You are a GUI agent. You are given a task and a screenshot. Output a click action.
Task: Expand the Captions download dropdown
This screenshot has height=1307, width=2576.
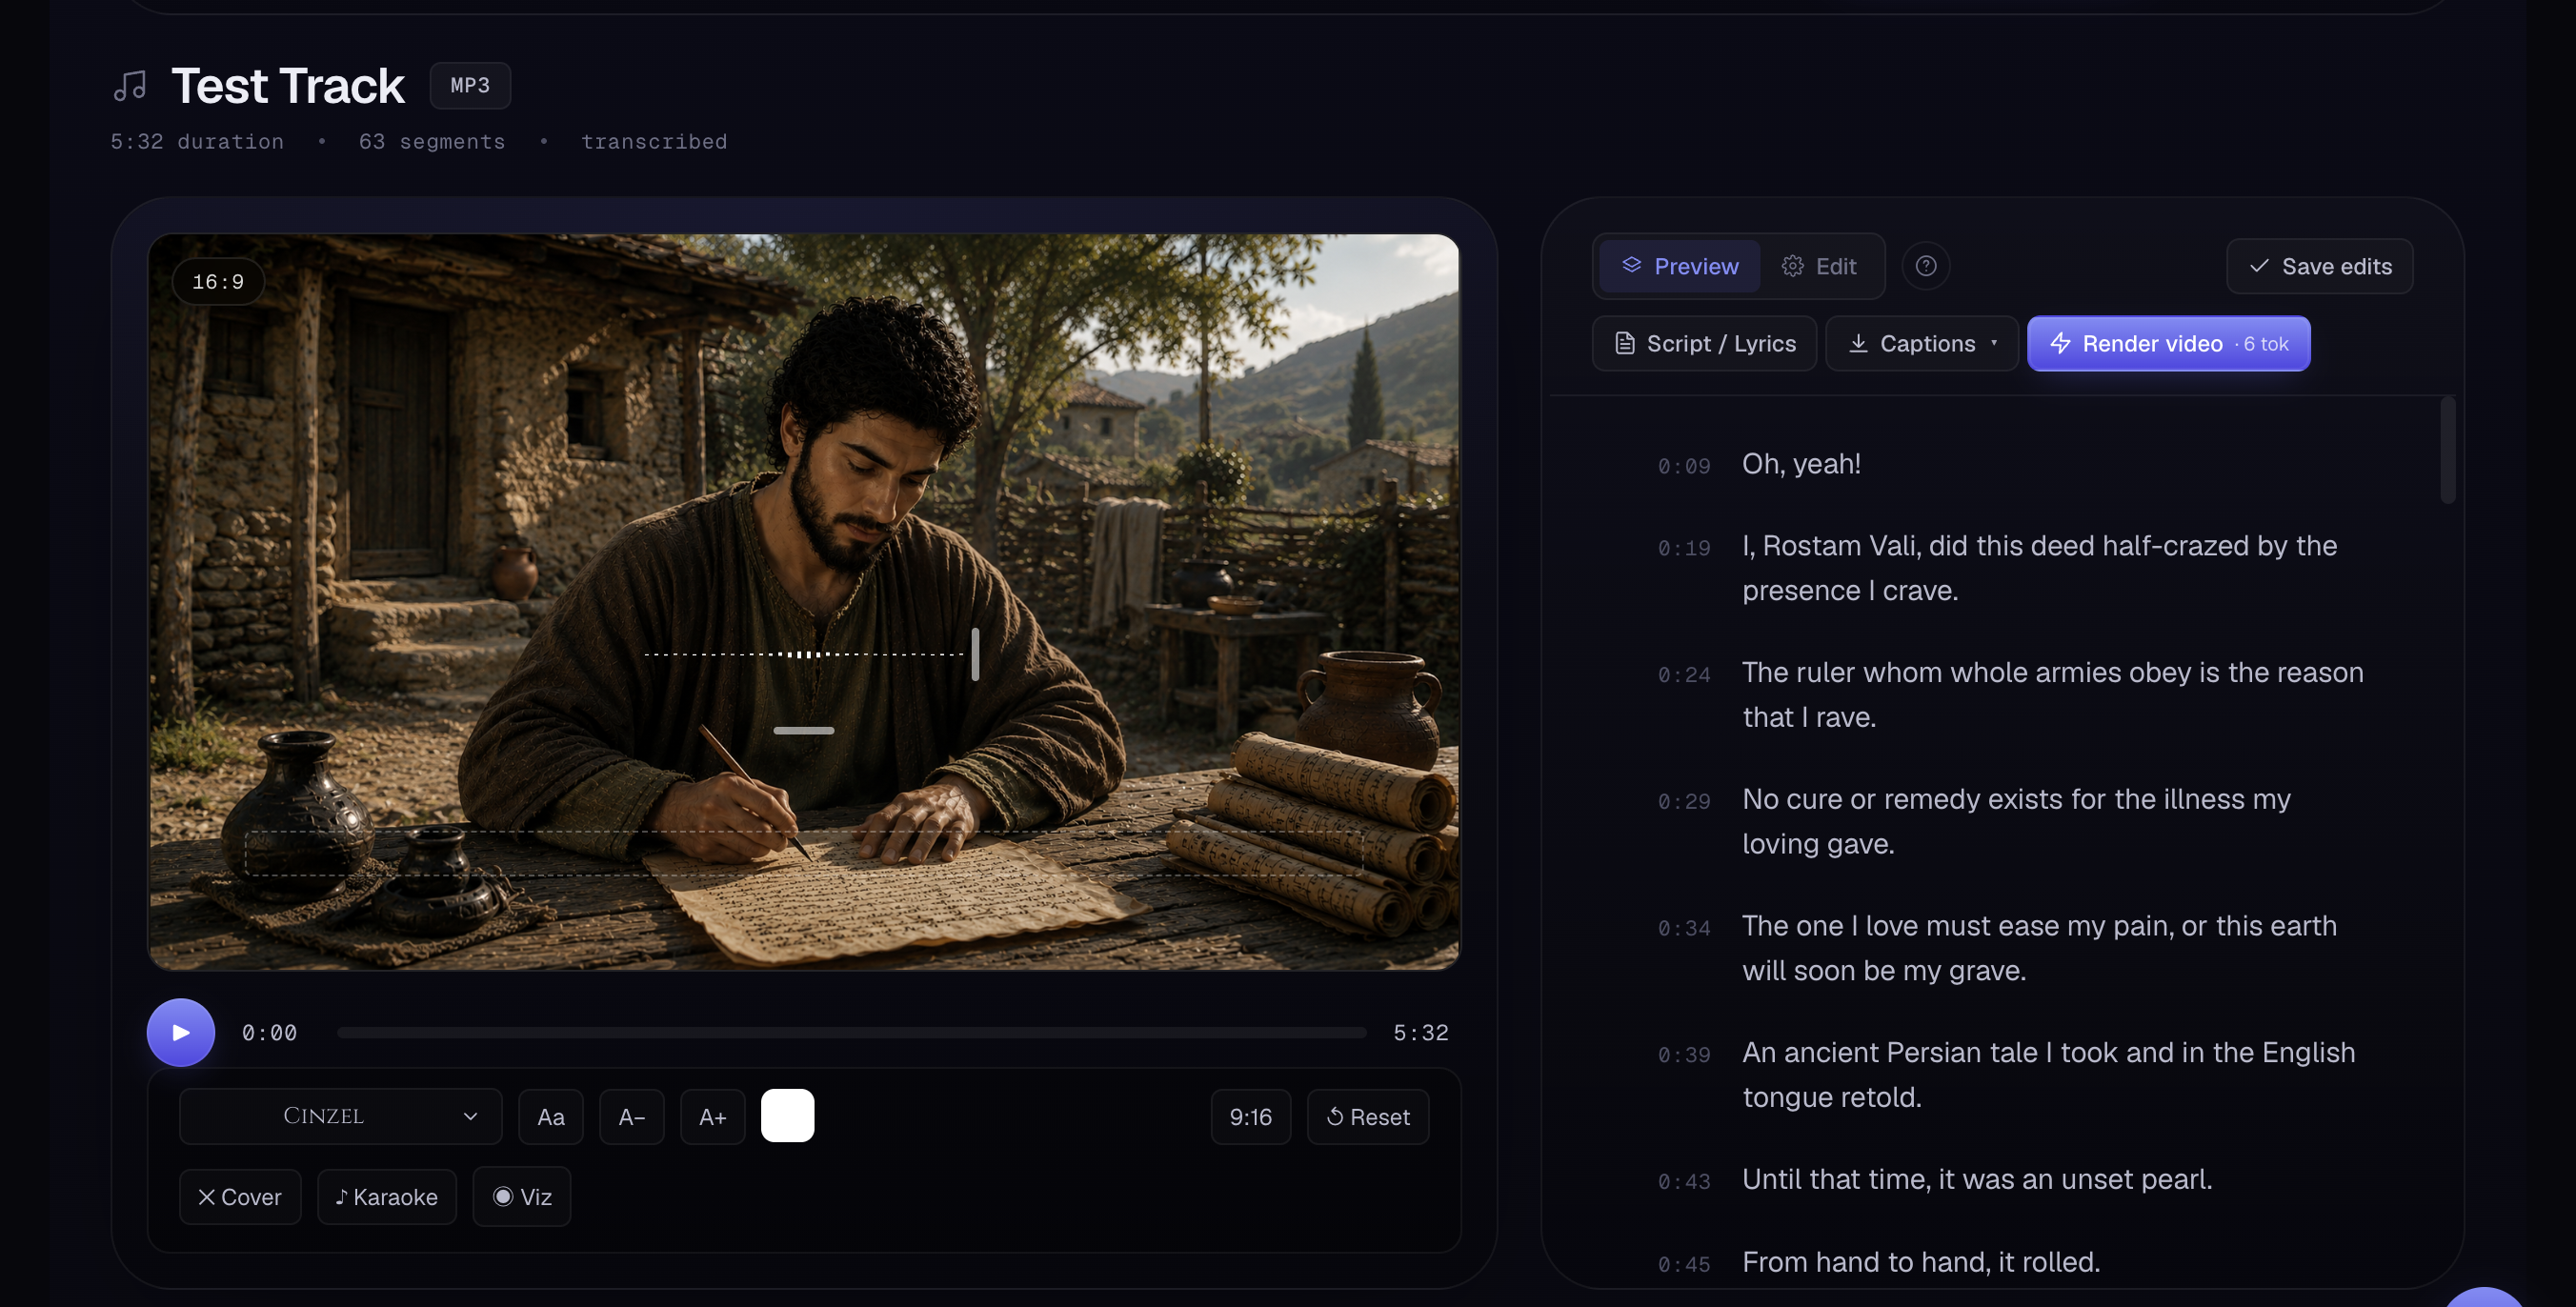pos(1921,343)
